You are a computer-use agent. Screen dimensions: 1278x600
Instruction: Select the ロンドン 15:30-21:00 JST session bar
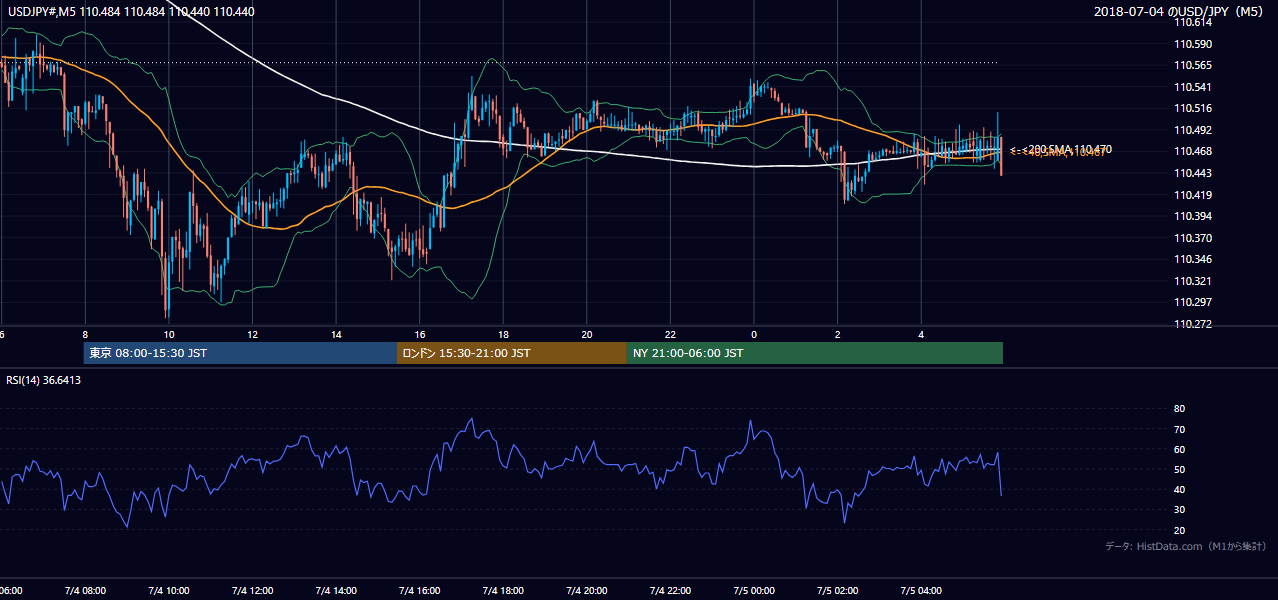pos(512,353)
